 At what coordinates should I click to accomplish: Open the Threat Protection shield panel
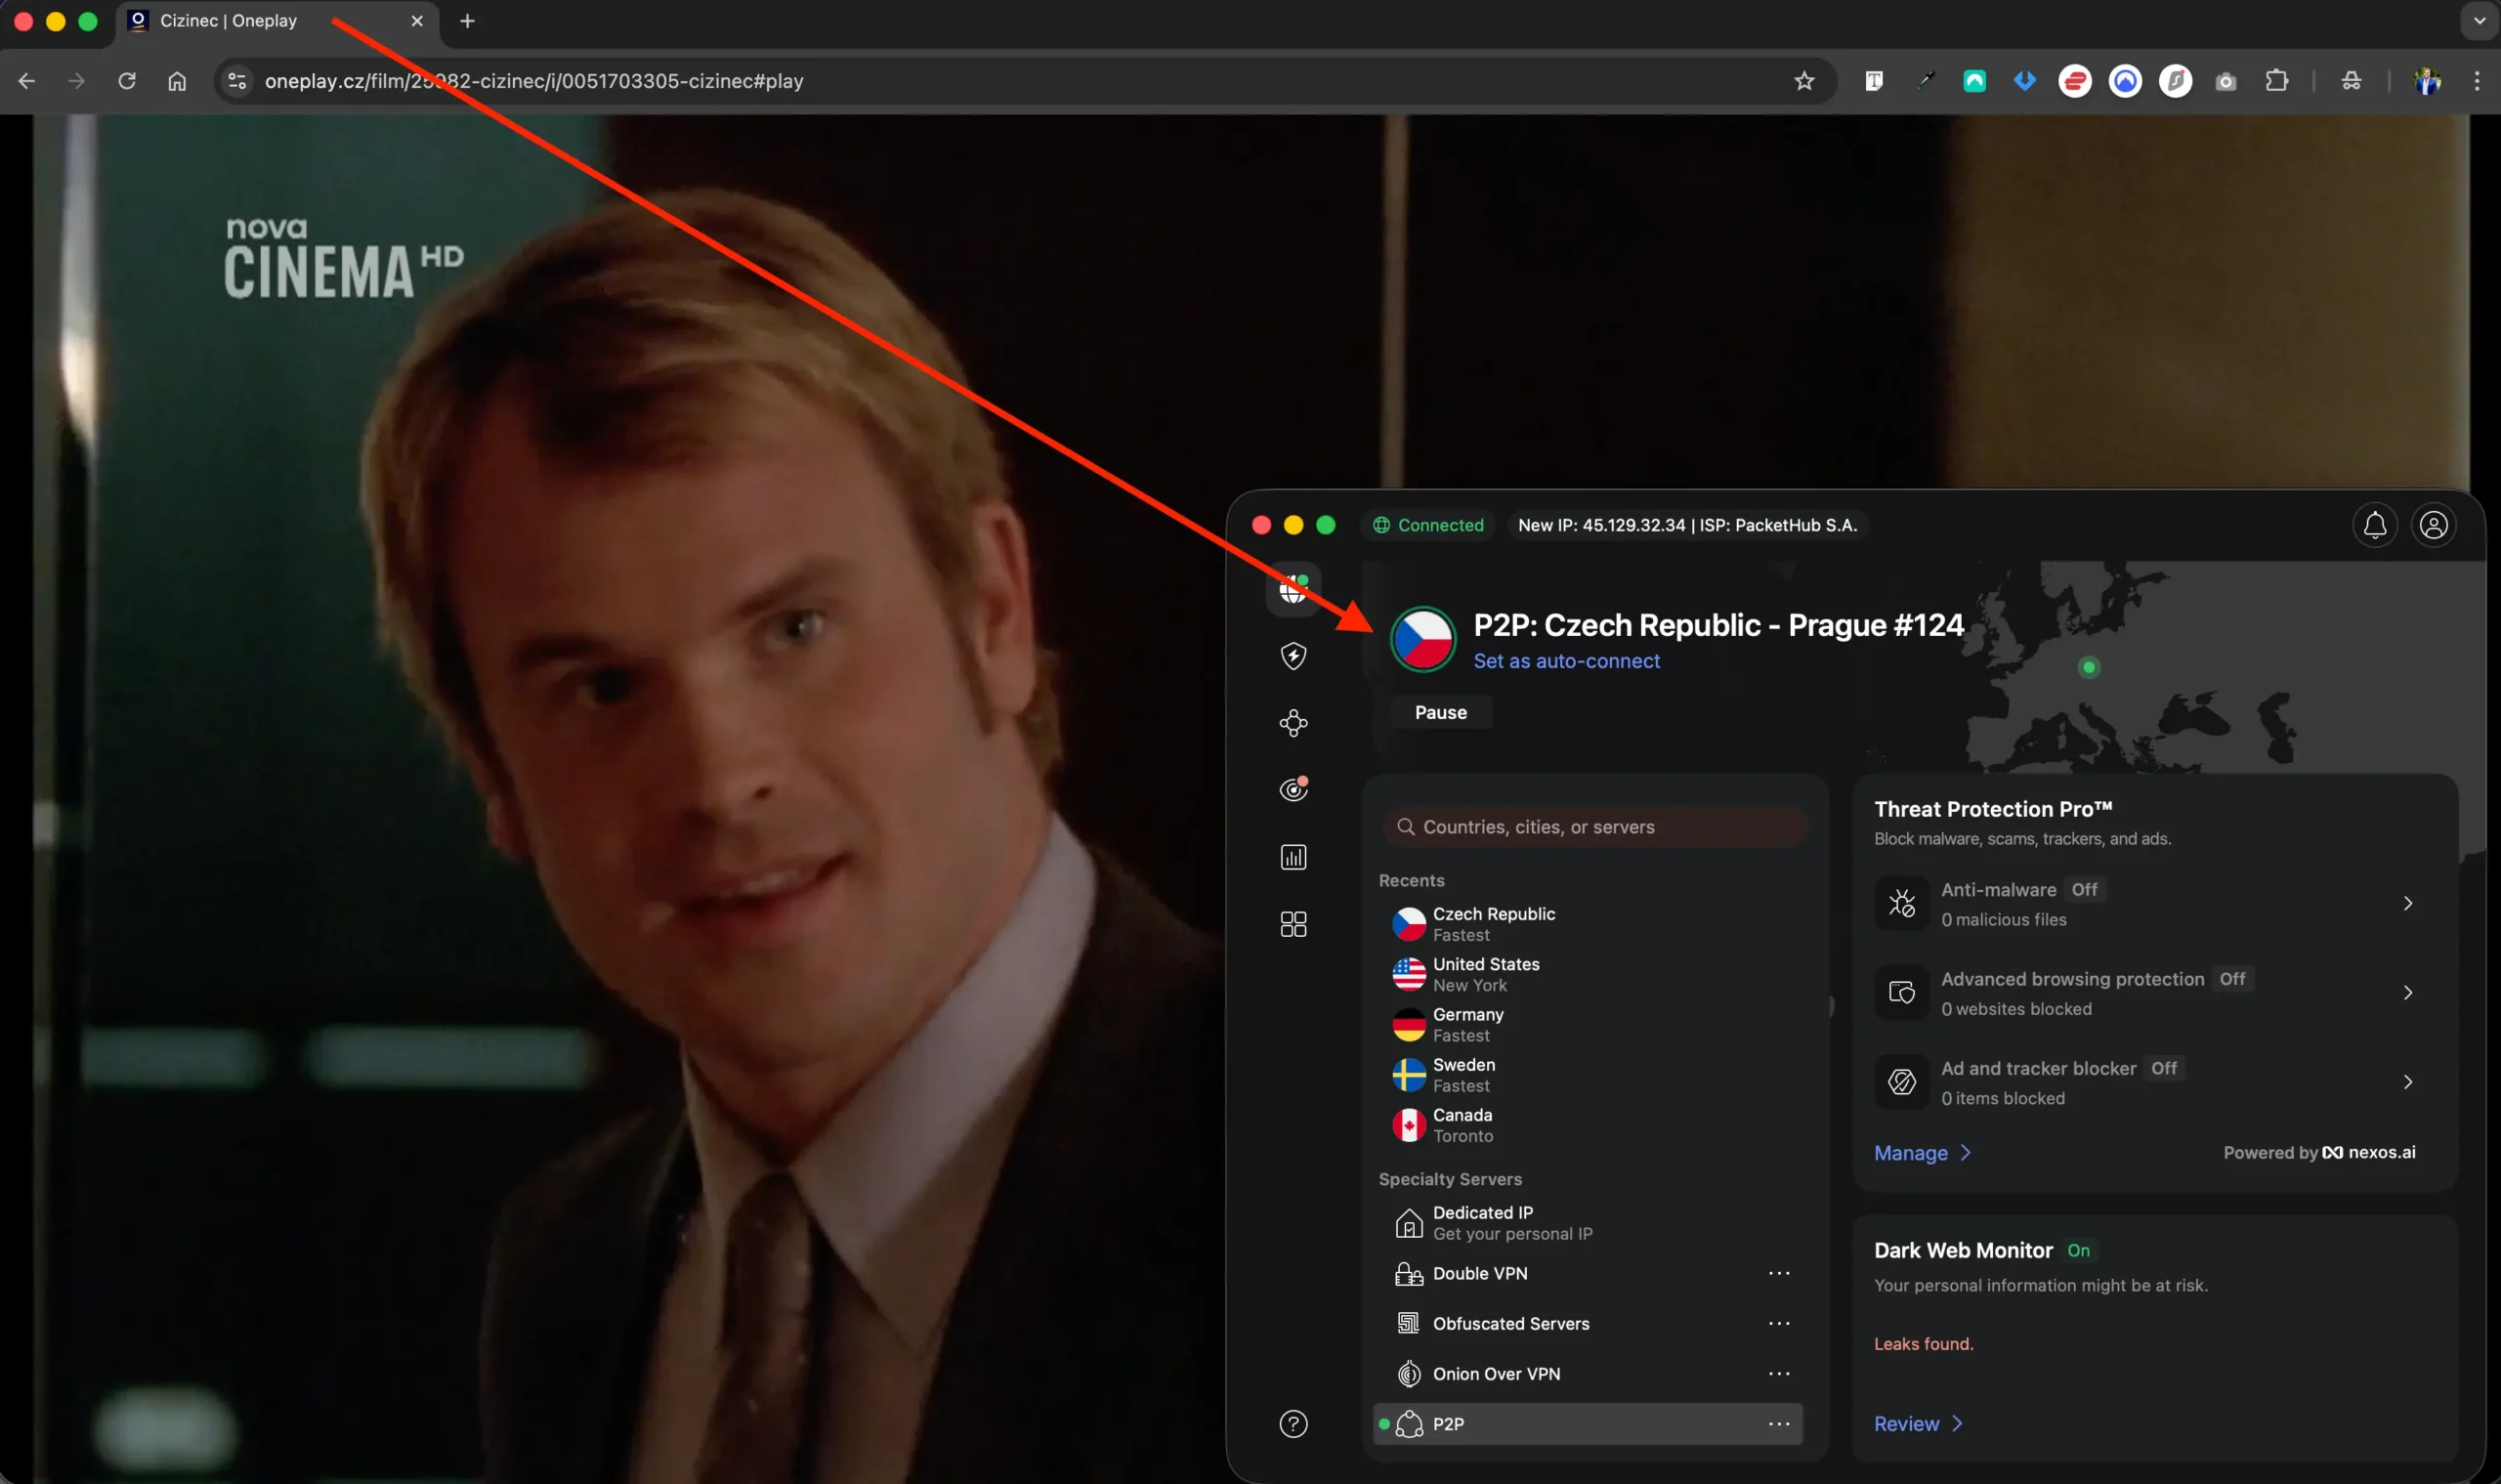coord(1293,655)
